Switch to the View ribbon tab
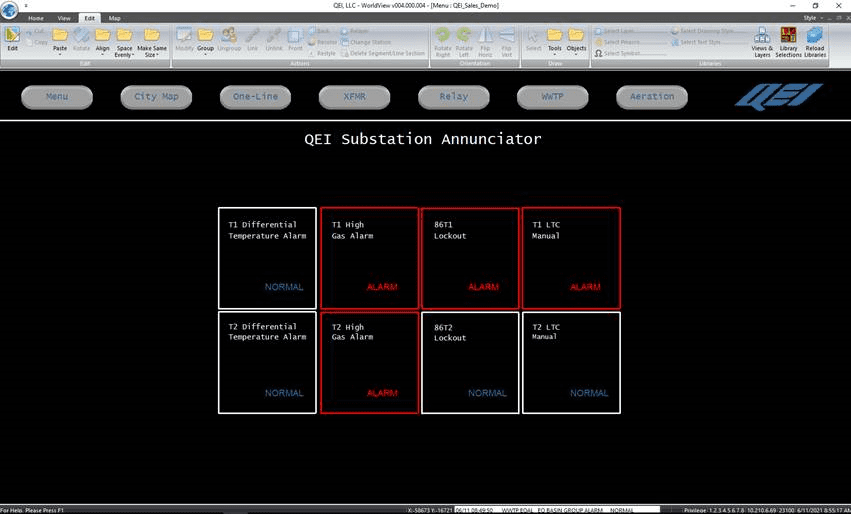This screenshot has width=851, height=514. coord(64,18)
